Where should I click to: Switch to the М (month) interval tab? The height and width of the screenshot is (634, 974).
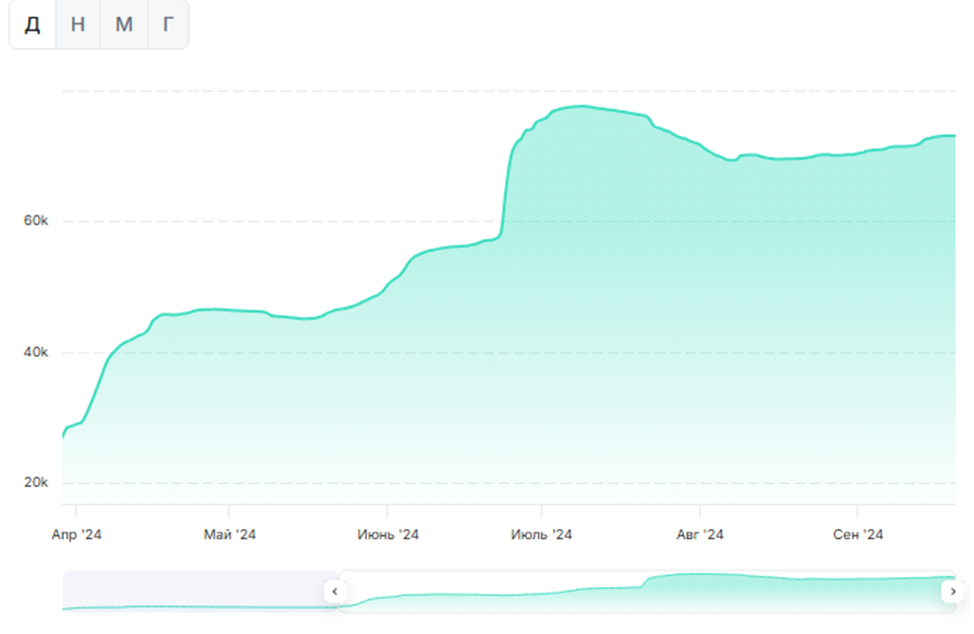pyautogui.click(x=124, y=25)
